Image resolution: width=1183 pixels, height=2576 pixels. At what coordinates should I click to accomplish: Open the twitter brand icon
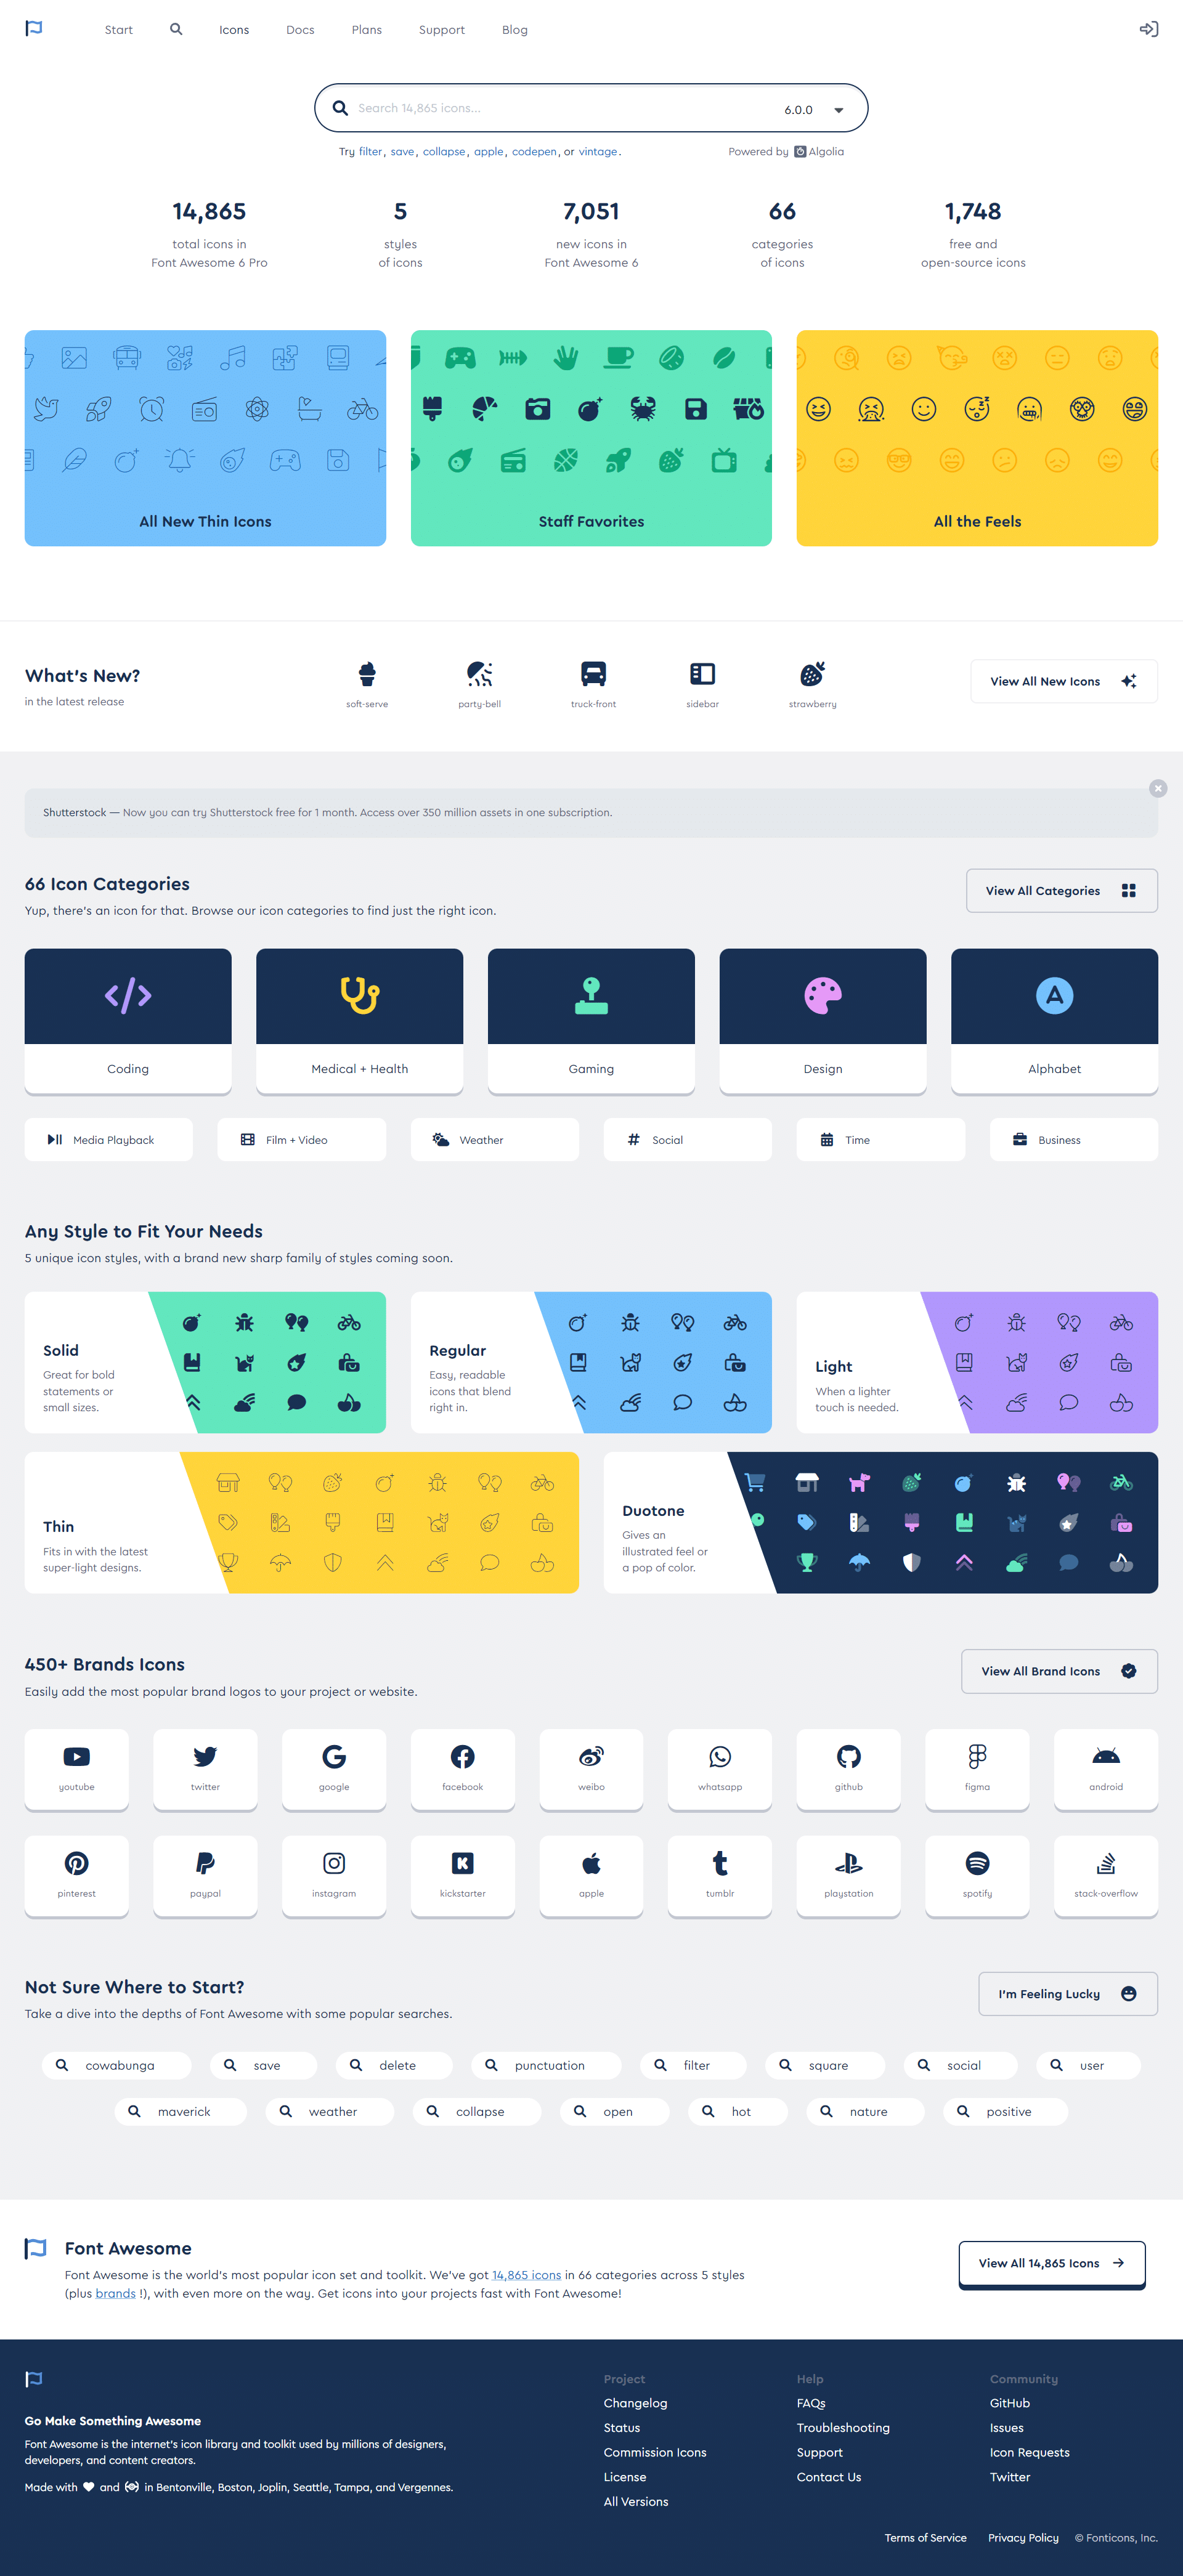point(205,1769)
